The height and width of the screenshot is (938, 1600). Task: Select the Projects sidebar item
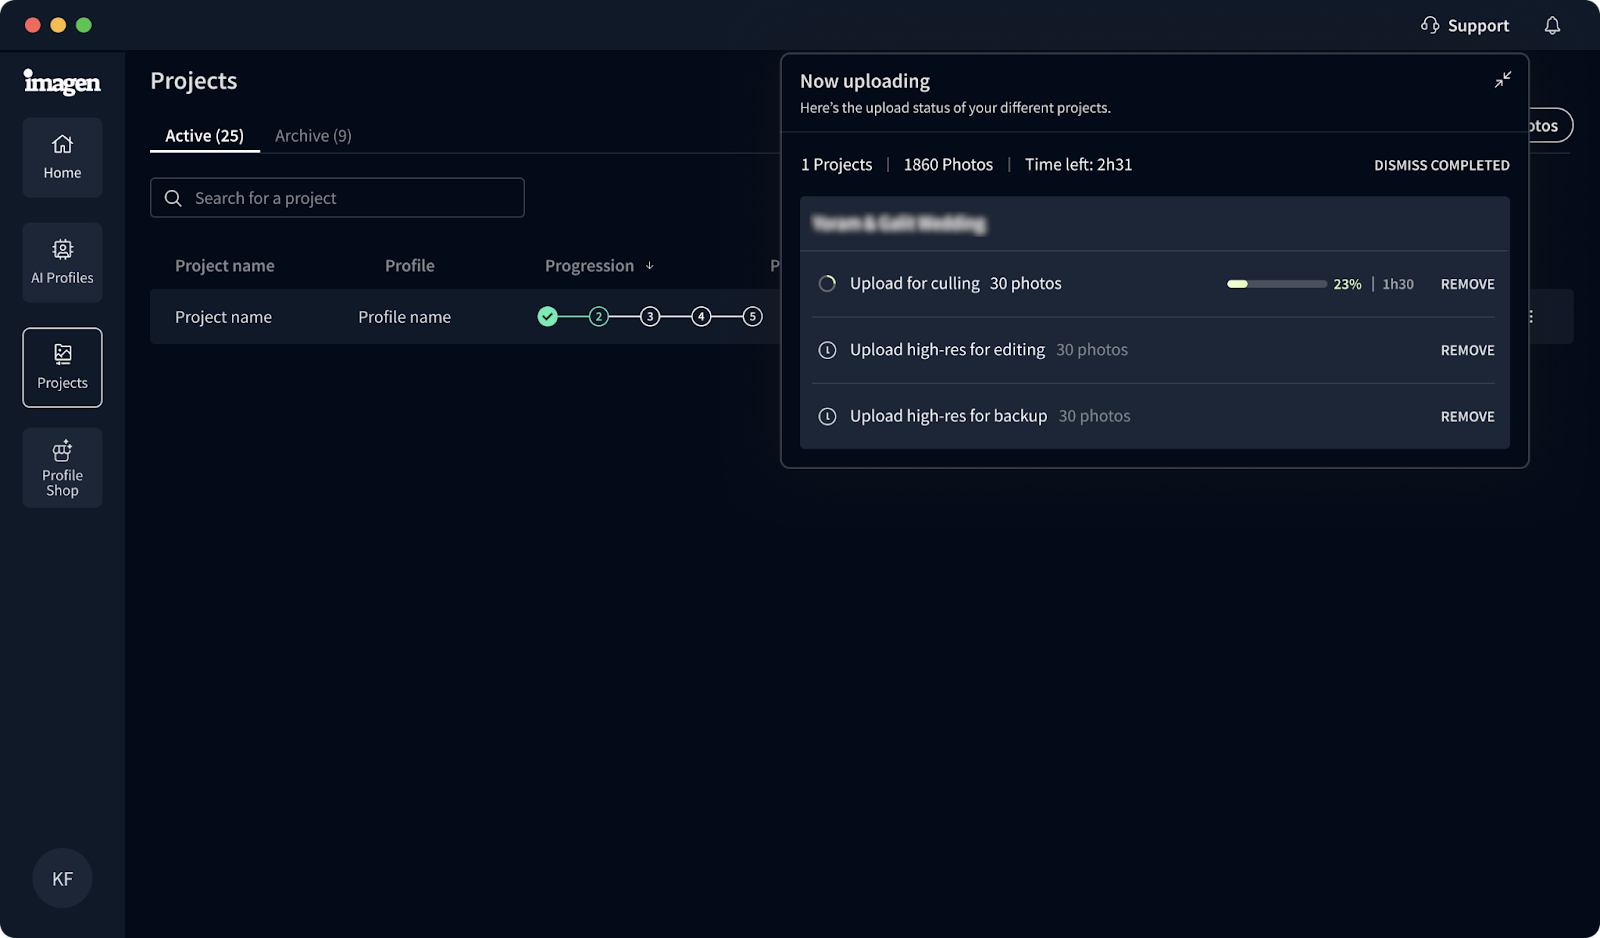coord(62,367)
